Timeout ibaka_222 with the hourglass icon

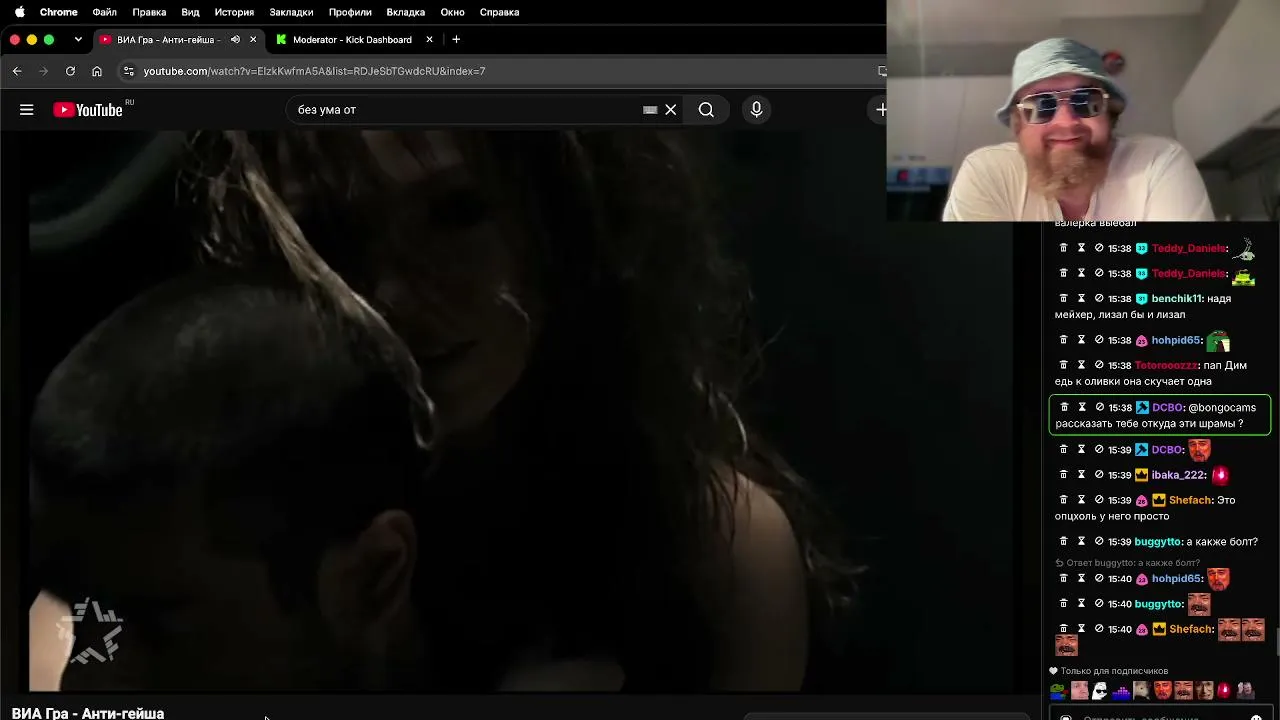[x=1081, y=475]
